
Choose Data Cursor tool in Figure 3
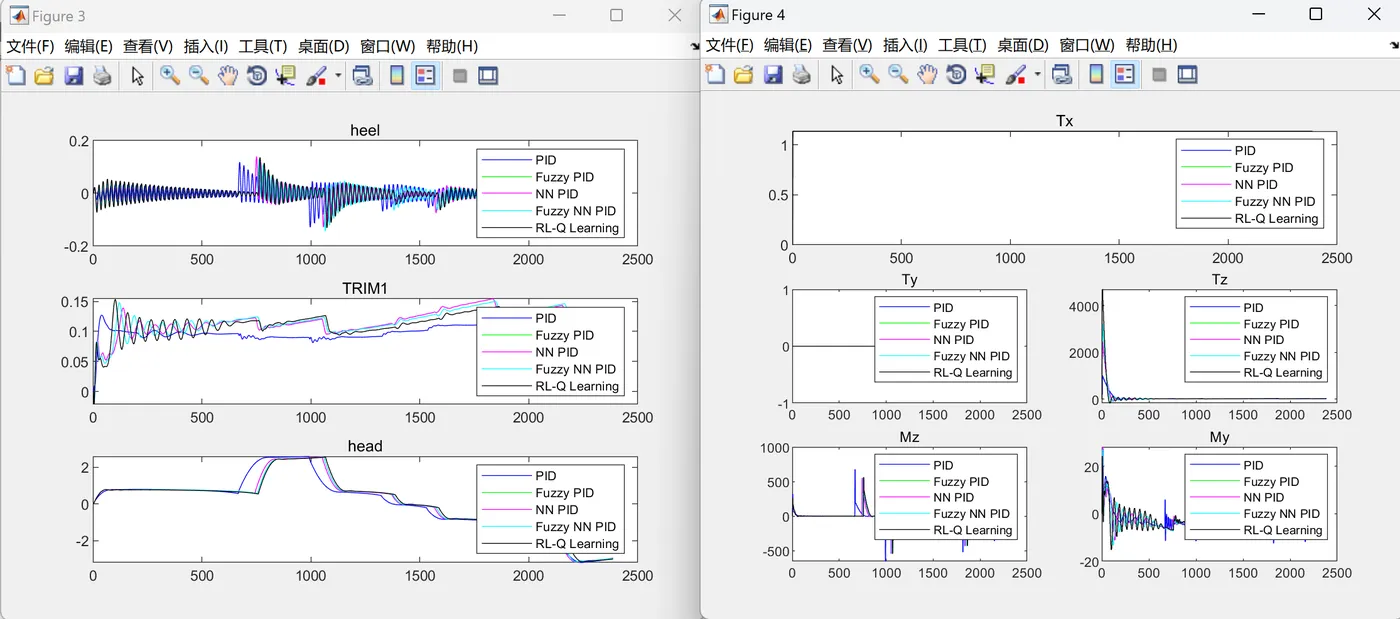pyautogui.click(x=286, y=76)
